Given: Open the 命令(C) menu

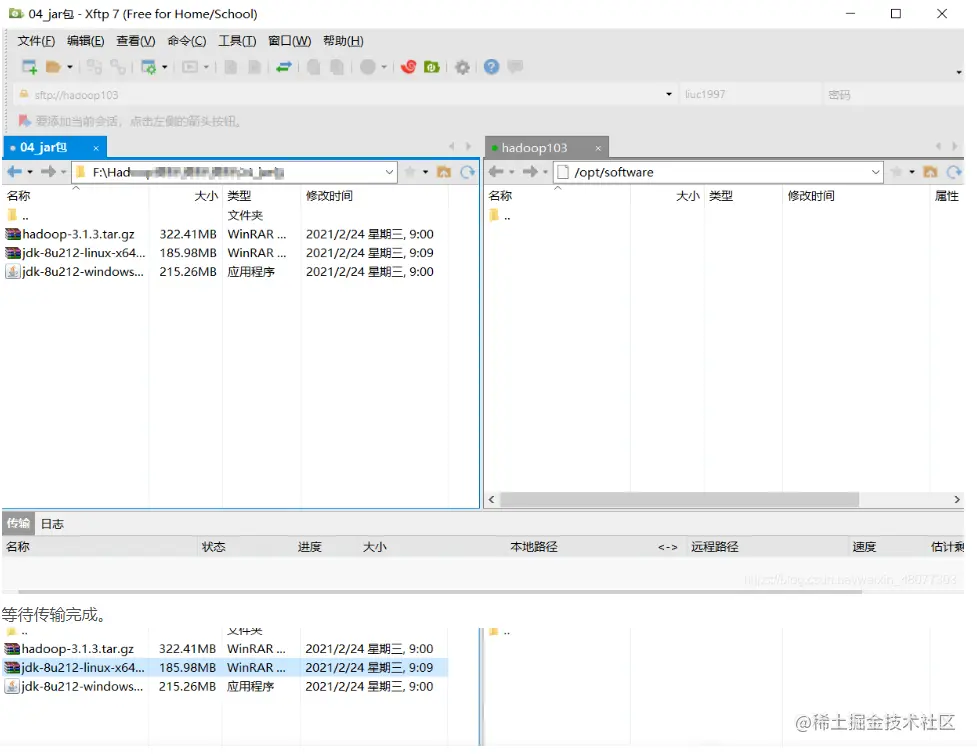Looking at the screenshot, I should coord(186,41).
